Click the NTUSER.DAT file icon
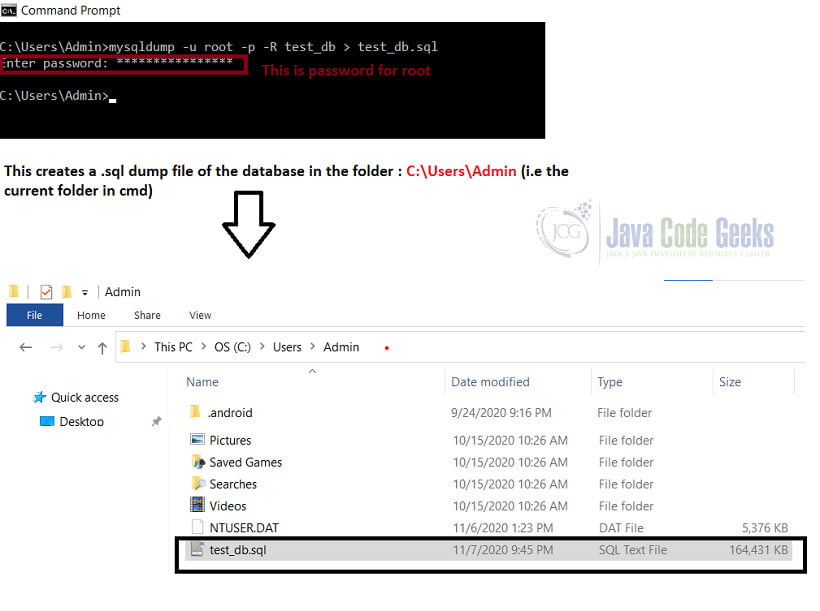820x611 pixels. pyautogui.click(x=197, y=527)
